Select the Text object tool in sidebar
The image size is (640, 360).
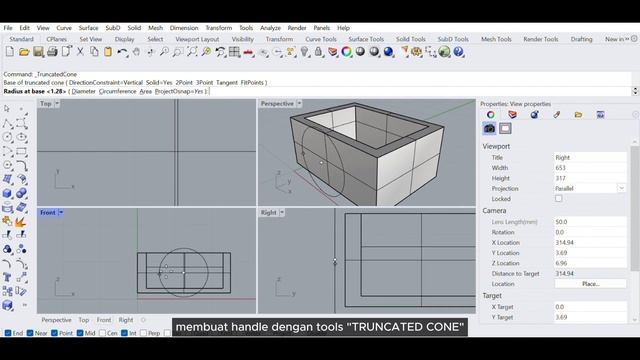[7, 278]
